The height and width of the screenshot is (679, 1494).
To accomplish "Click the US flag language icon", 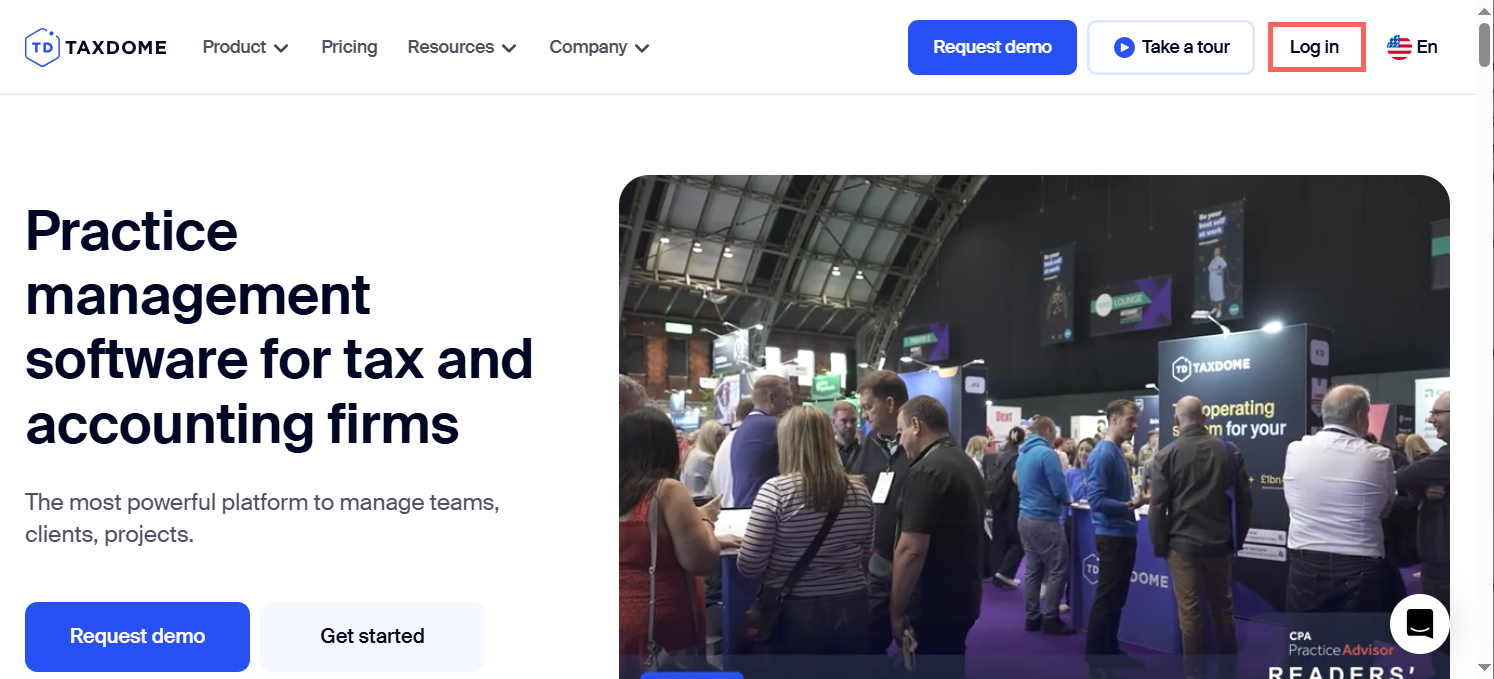I will click(1398, 47).
